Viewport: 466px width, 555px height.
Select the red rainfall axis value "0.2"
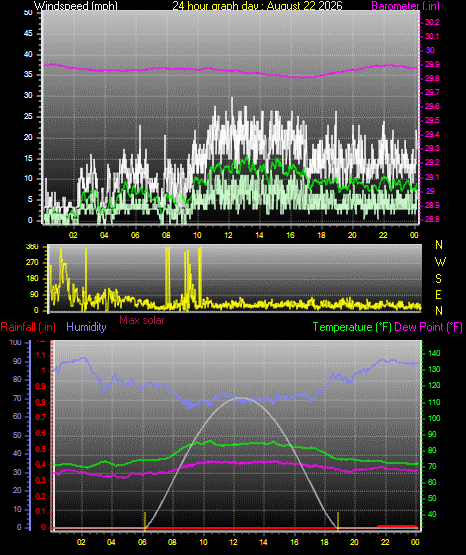tap(41, 496)
